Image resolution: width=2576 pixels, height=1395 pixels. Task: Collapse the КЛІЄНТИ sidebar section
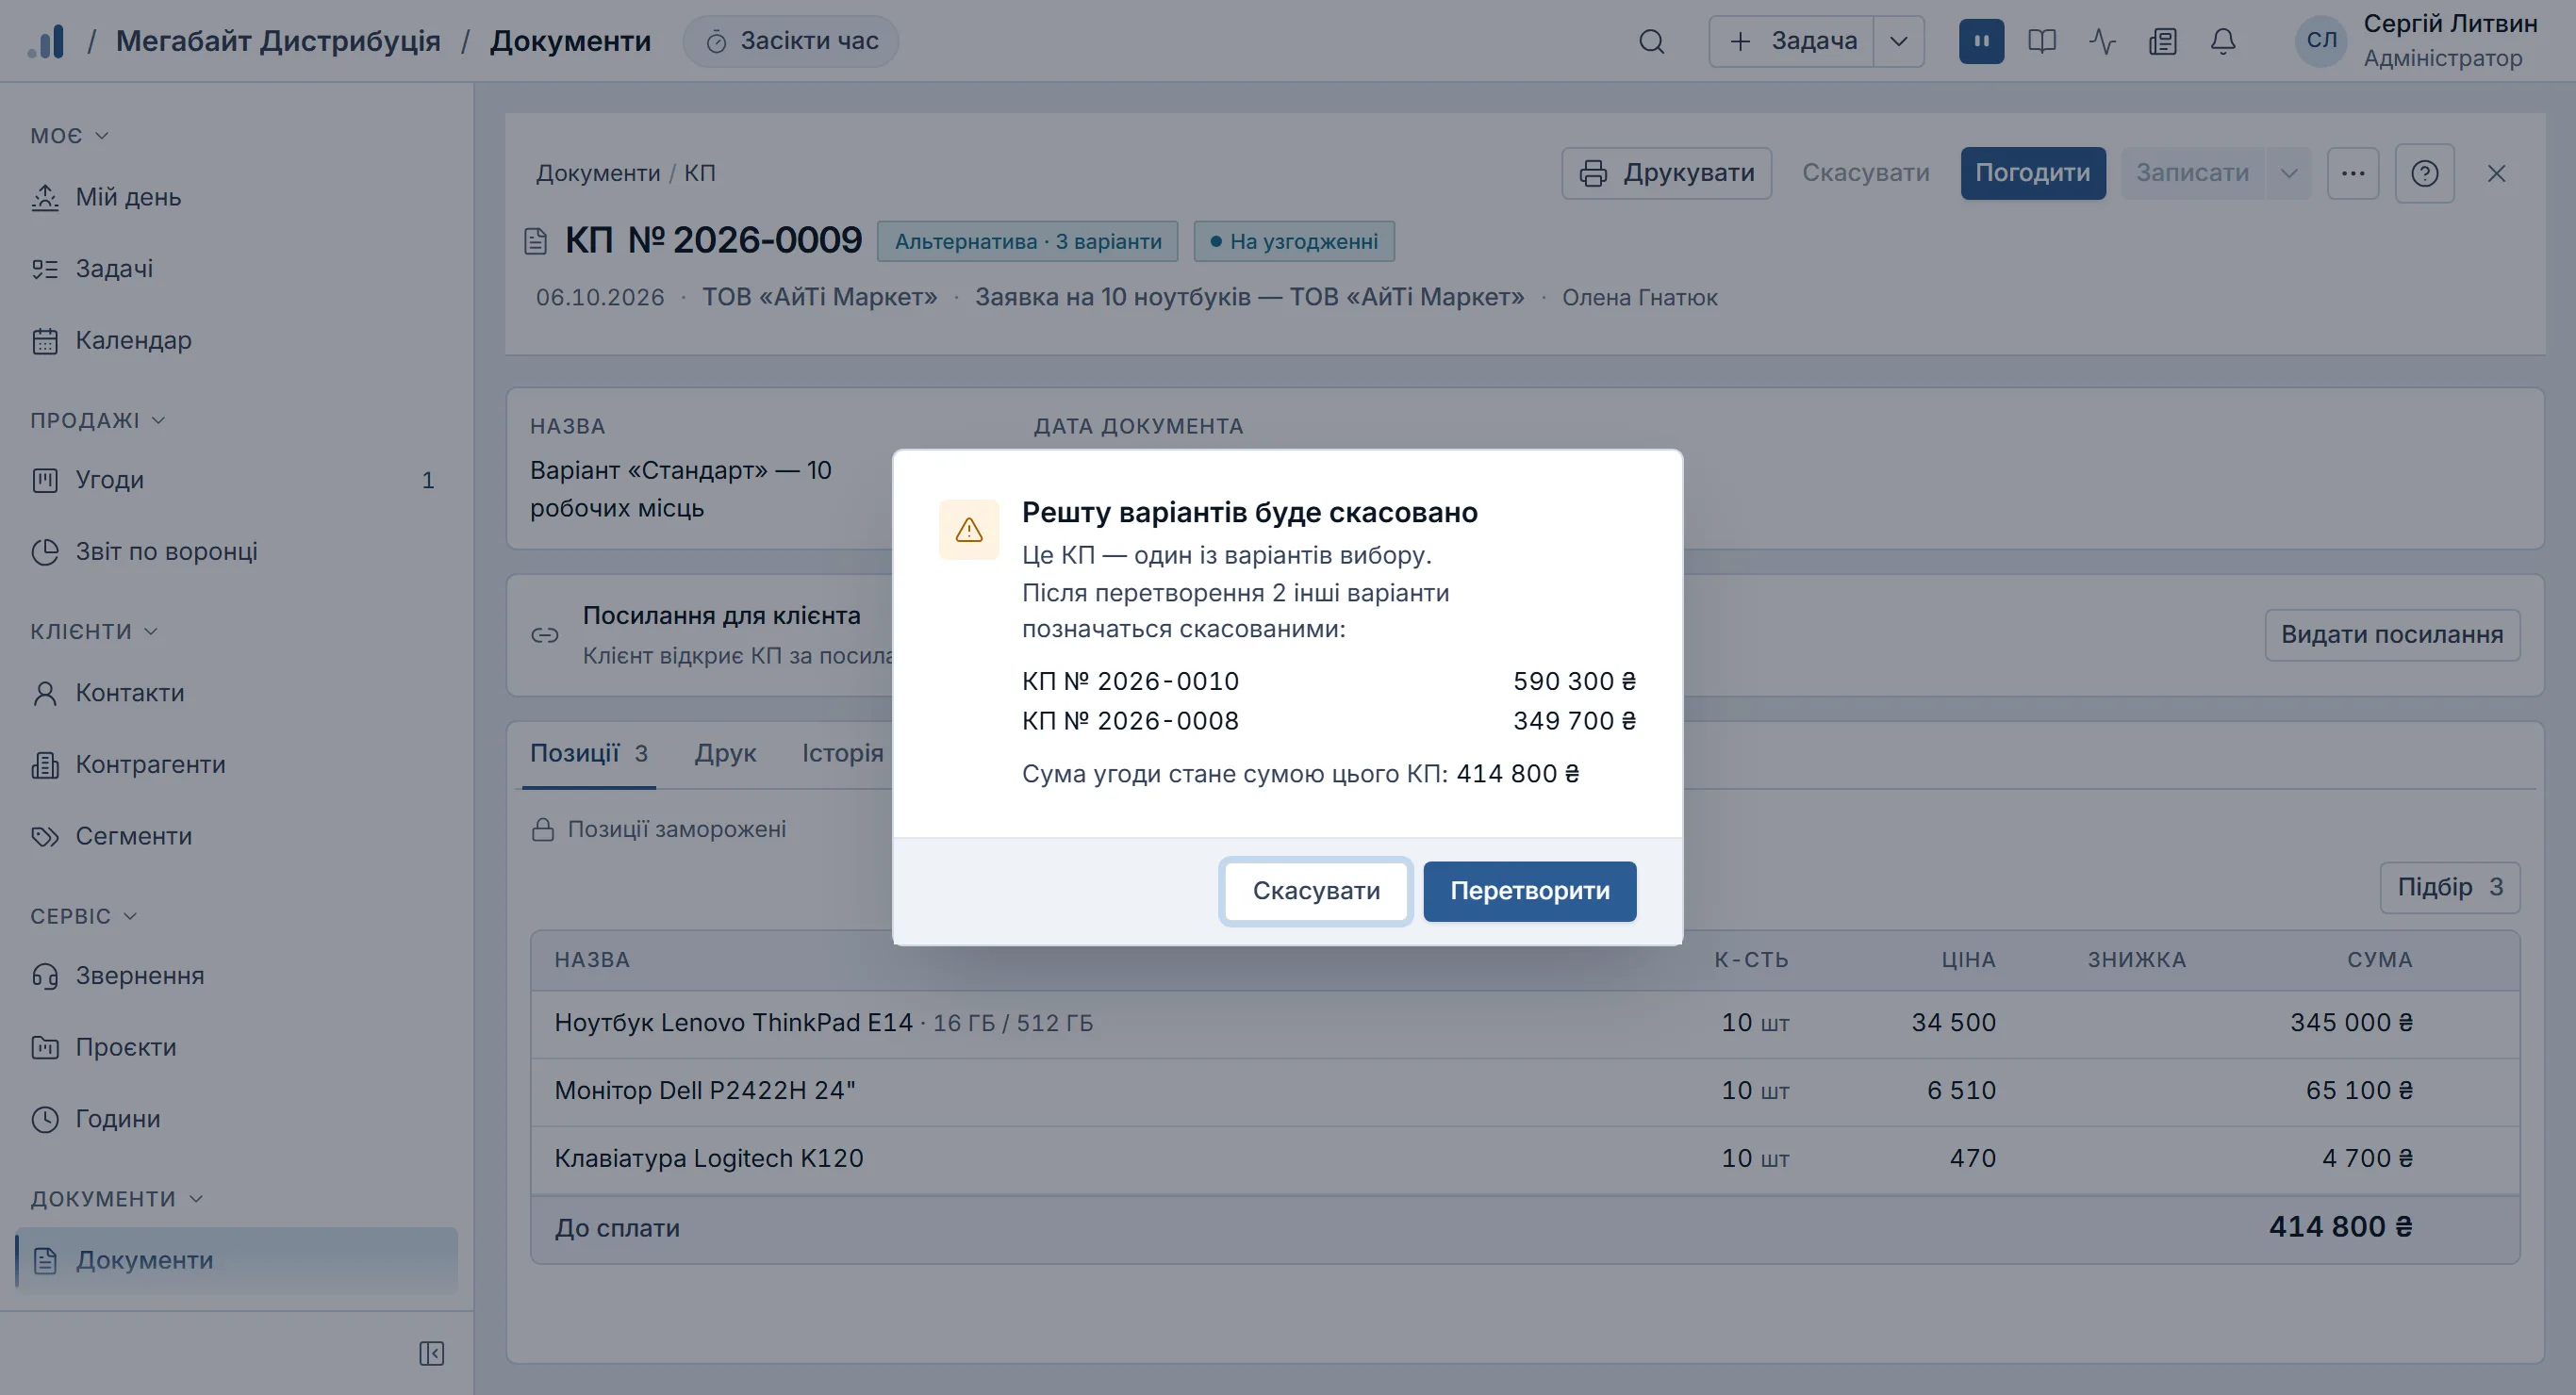pyautogui.click(x=94, y=631)
